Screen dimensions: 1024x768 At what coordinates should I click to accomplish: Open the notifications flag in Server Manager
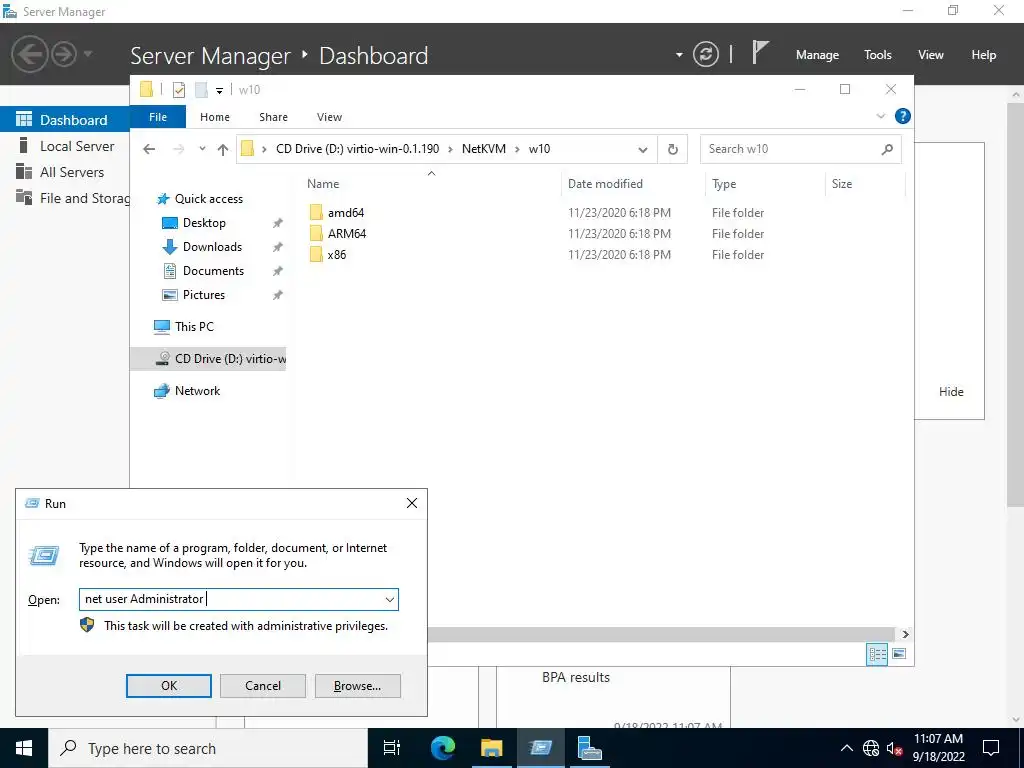pyautogui.click(x=760, y=52)
